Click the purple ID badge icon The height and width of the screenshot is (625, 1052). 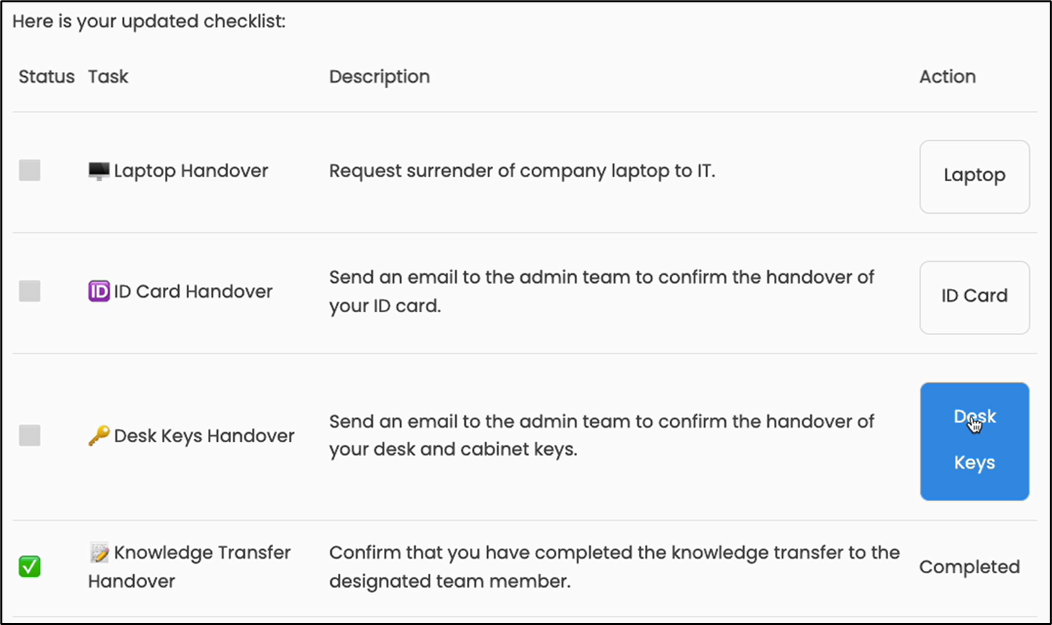(x=98, y=292)
